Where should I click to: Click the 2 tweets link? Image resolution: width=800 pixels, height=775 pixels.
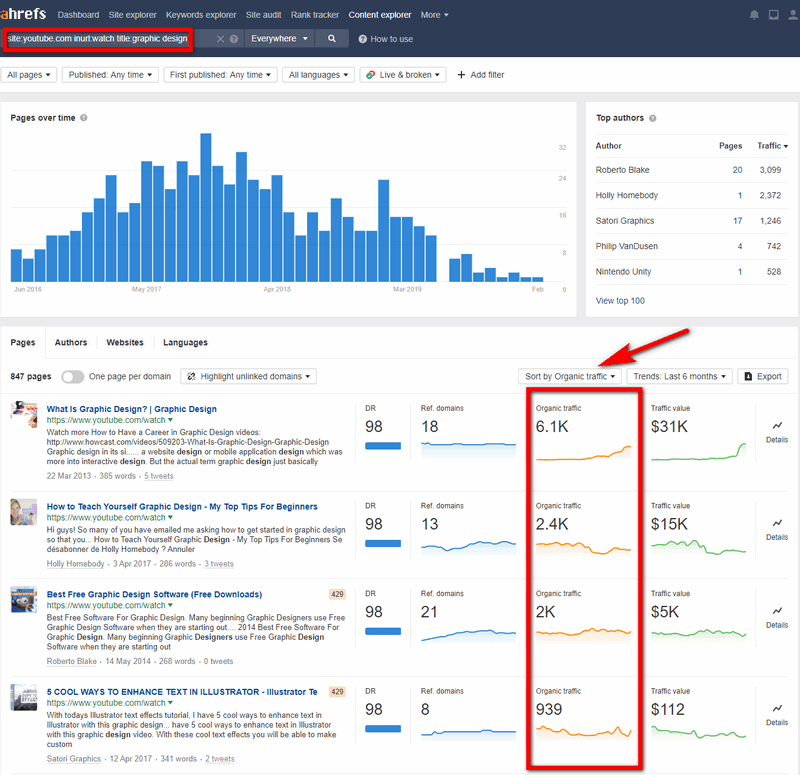(x=220, y=759)
